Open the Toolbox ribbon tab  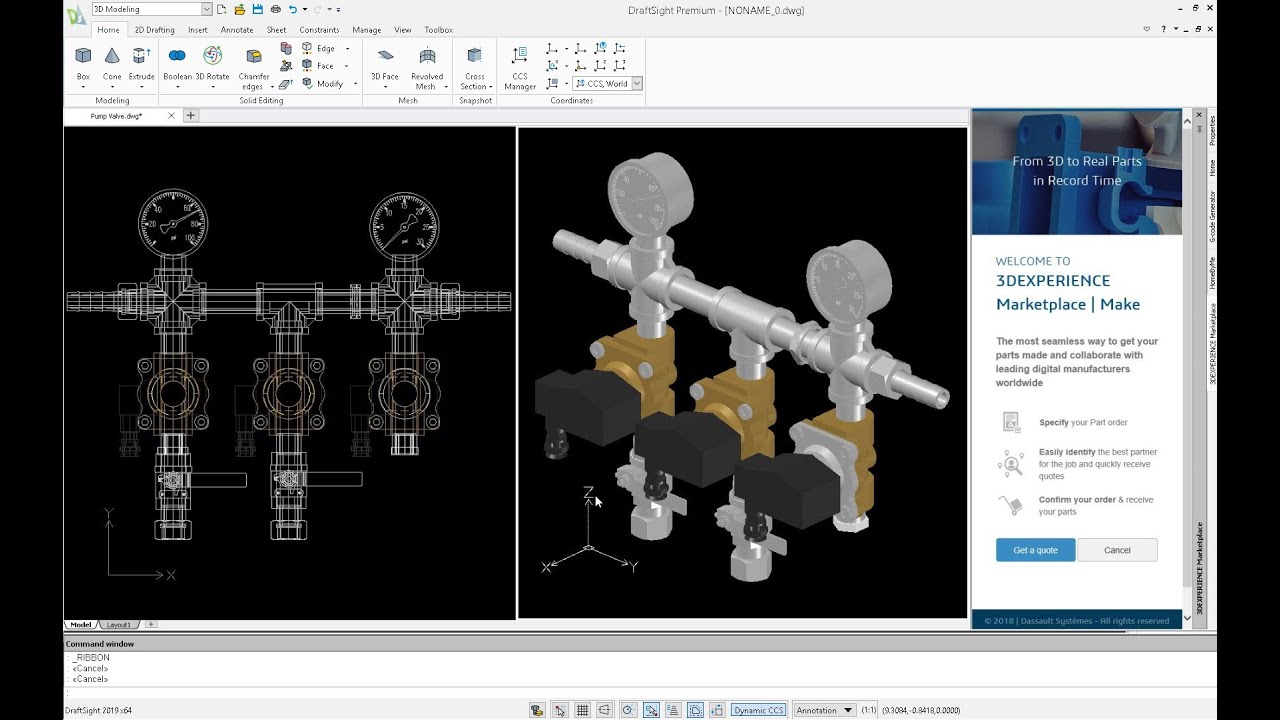coord(438,30)
